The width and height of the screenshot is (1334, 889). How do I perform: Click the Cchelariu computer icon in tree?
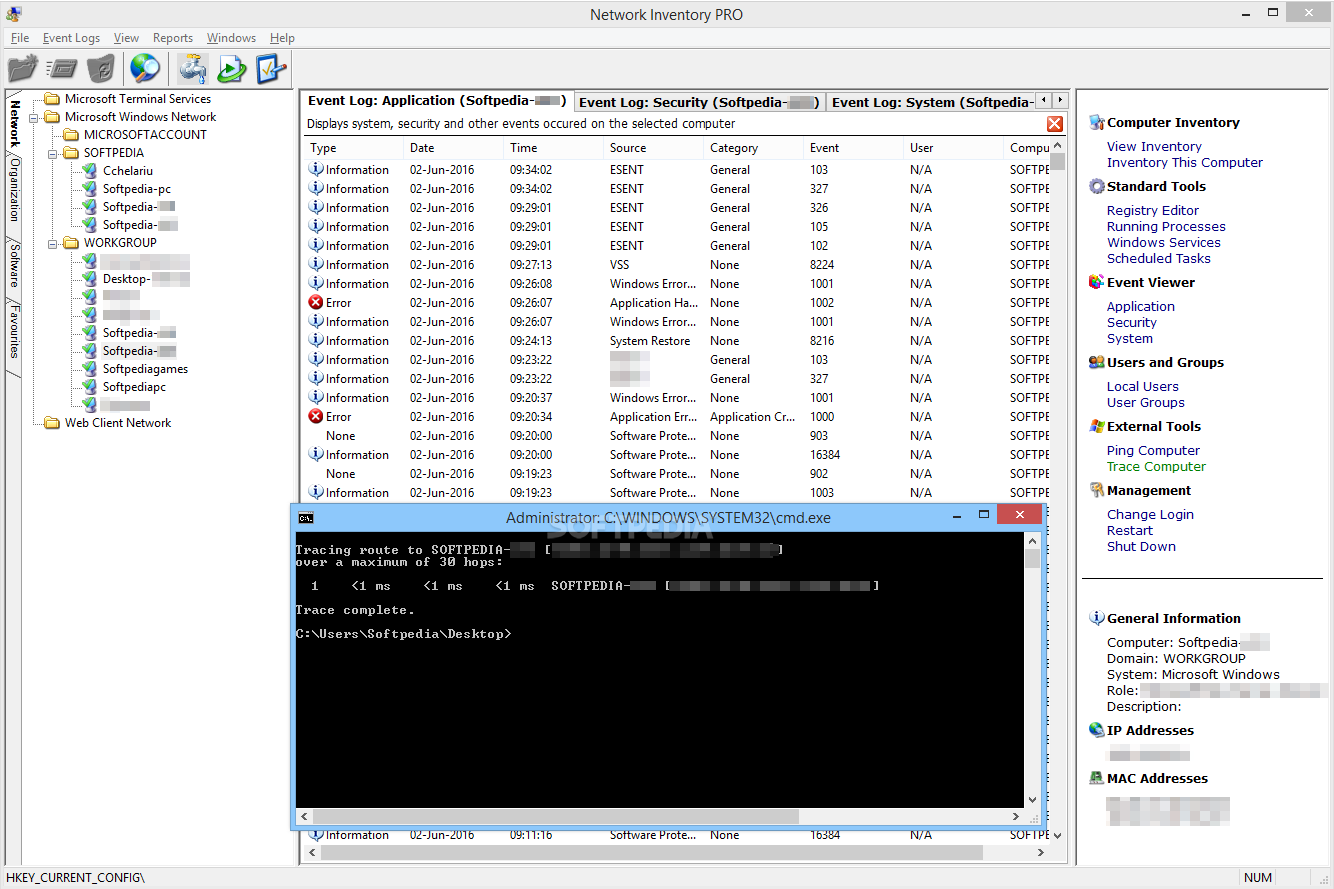tap(90, 171)
